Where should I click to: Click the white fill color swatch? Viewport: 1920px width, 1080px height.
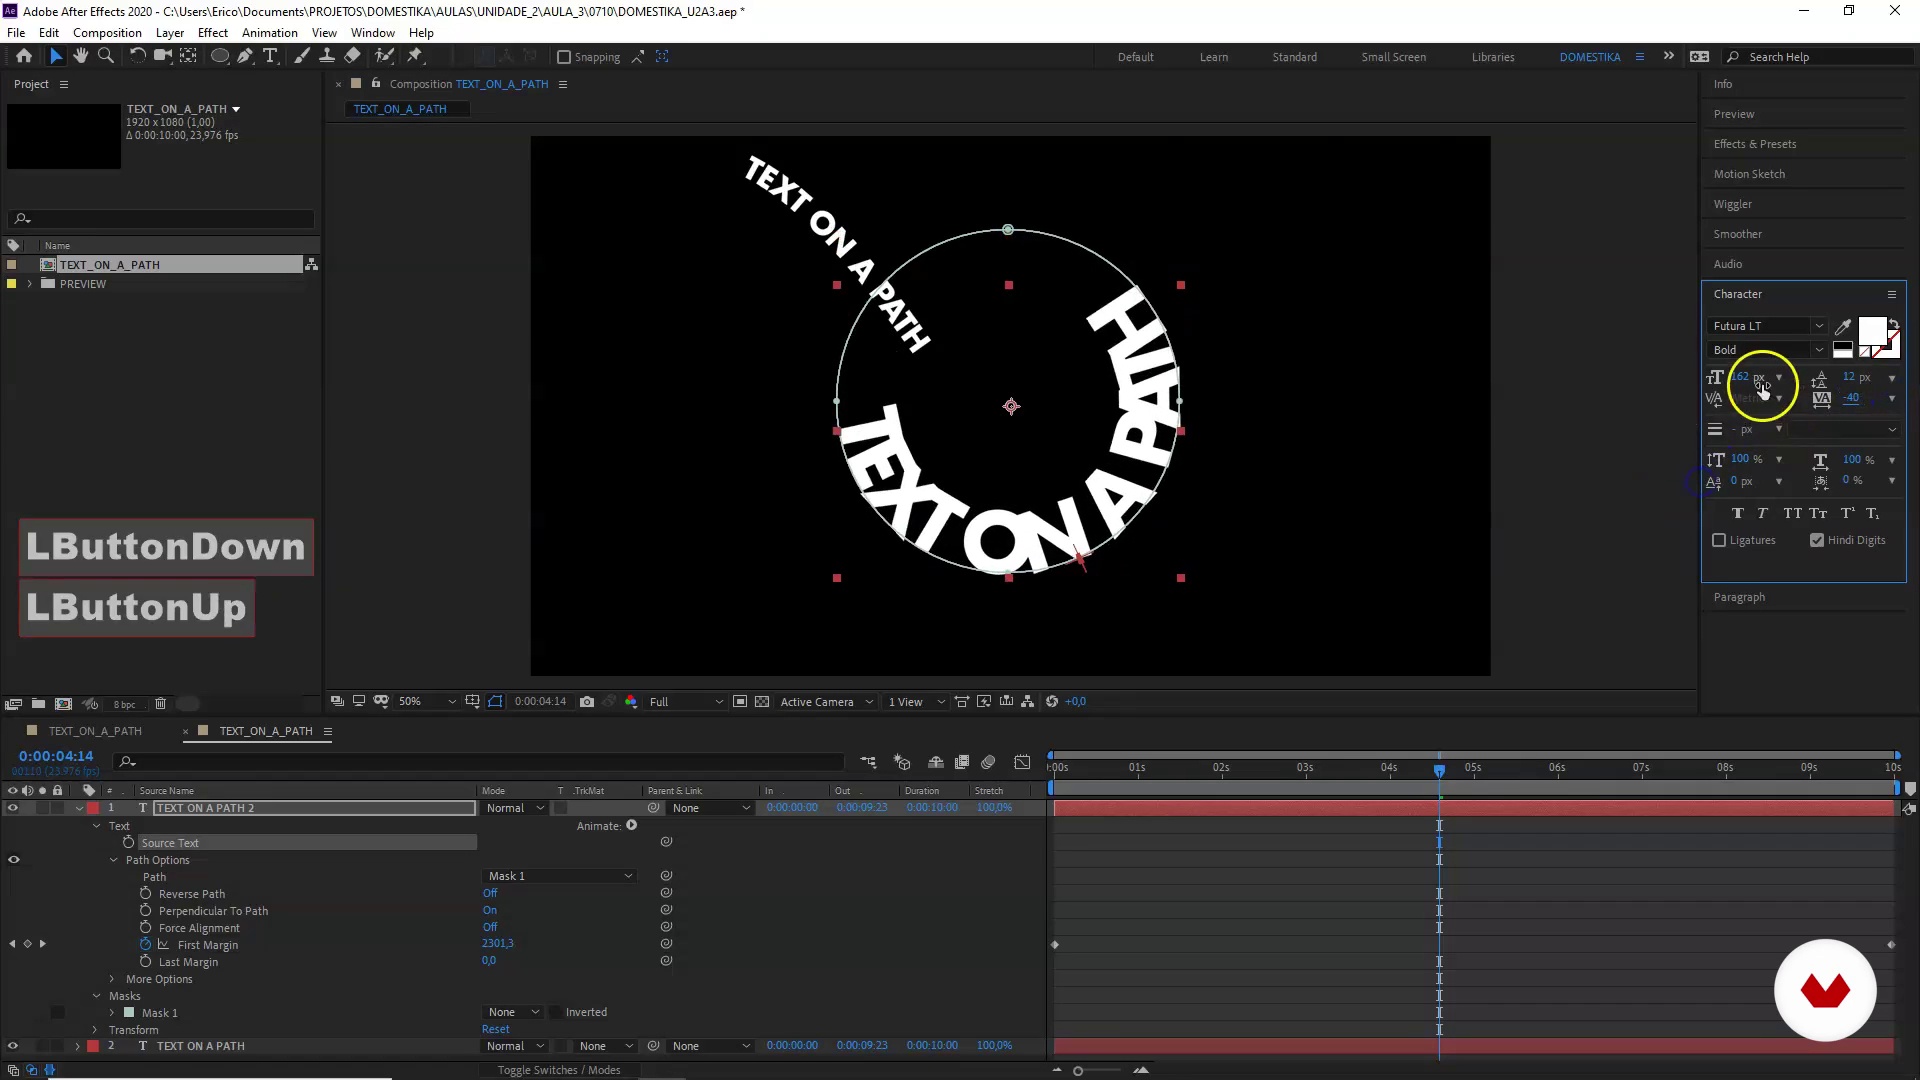[1871, 331]
